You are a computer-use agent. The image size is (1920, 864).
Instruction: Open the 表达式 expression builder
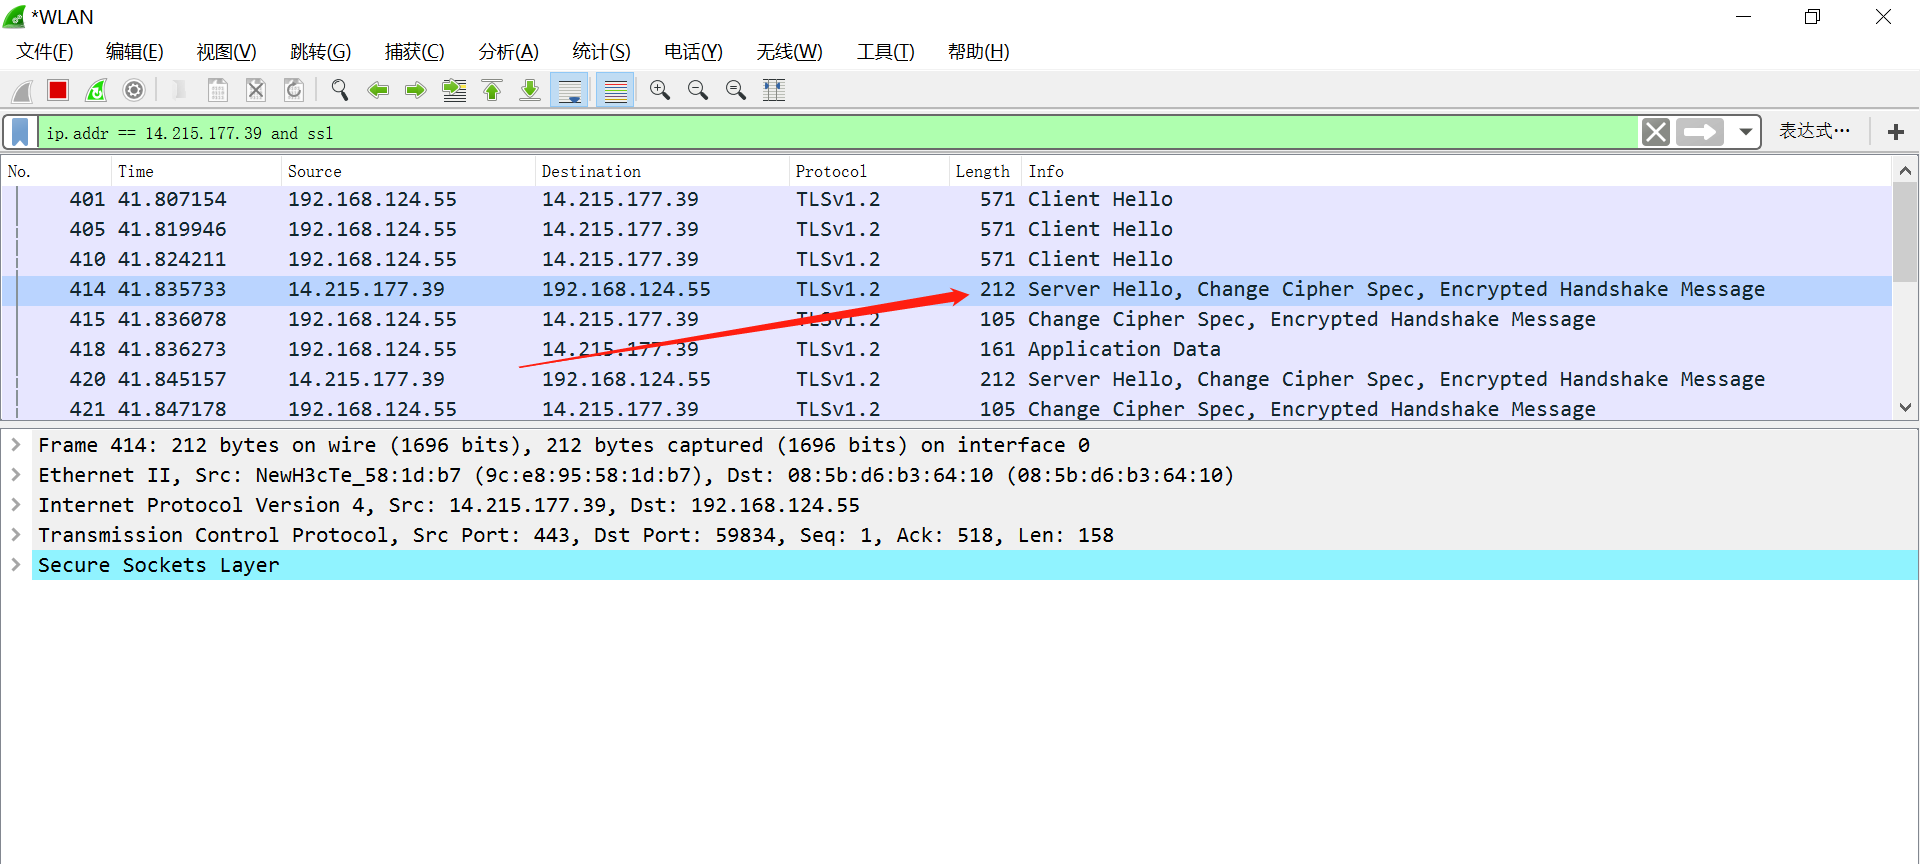[x=1814, y=131]
